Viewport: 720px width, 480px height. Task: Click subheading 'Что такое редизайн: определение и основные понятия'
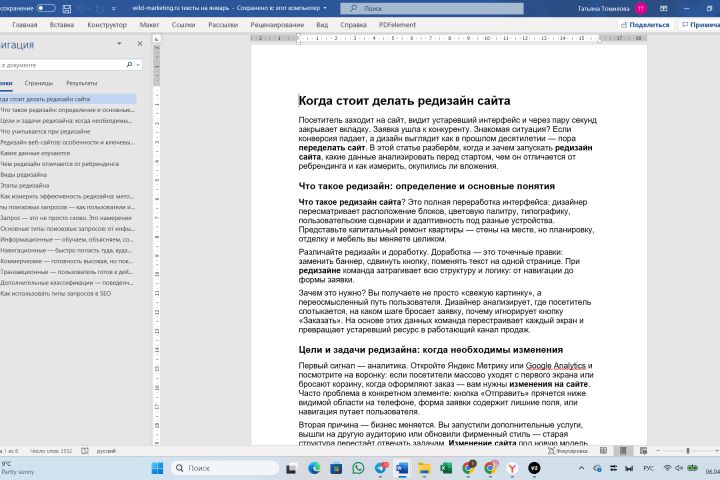coord(427,186)
